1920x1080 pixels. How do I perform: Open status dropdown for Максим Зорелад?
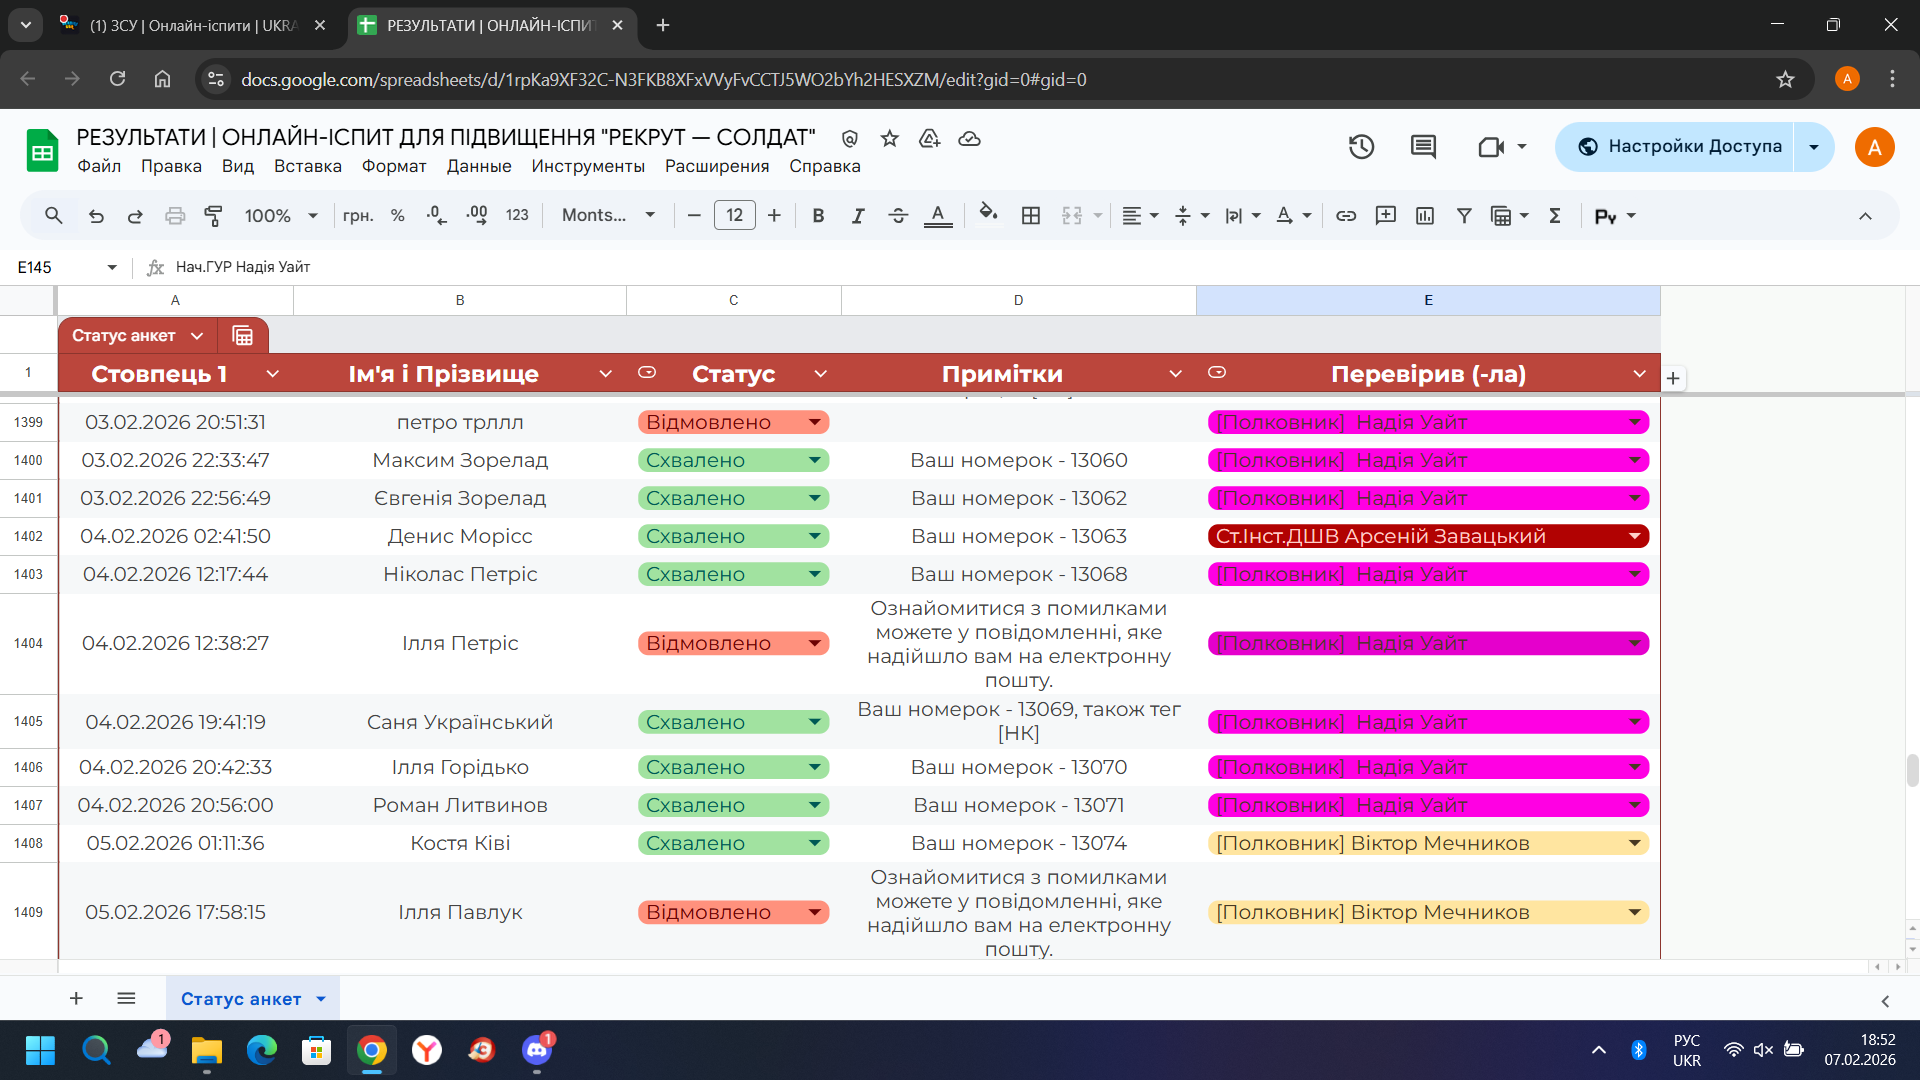pyautogui.click(x=815, y=460)
